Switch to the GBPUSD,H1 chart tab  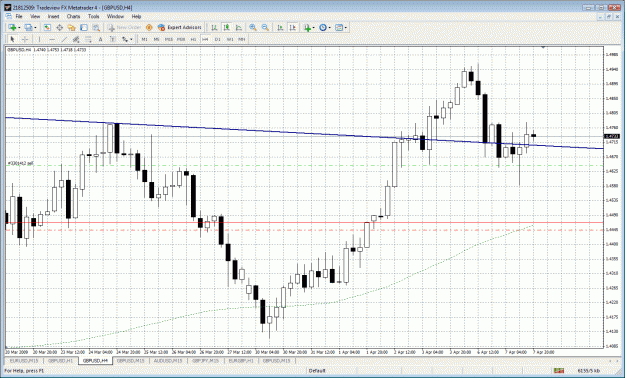(x=60, y=360)
